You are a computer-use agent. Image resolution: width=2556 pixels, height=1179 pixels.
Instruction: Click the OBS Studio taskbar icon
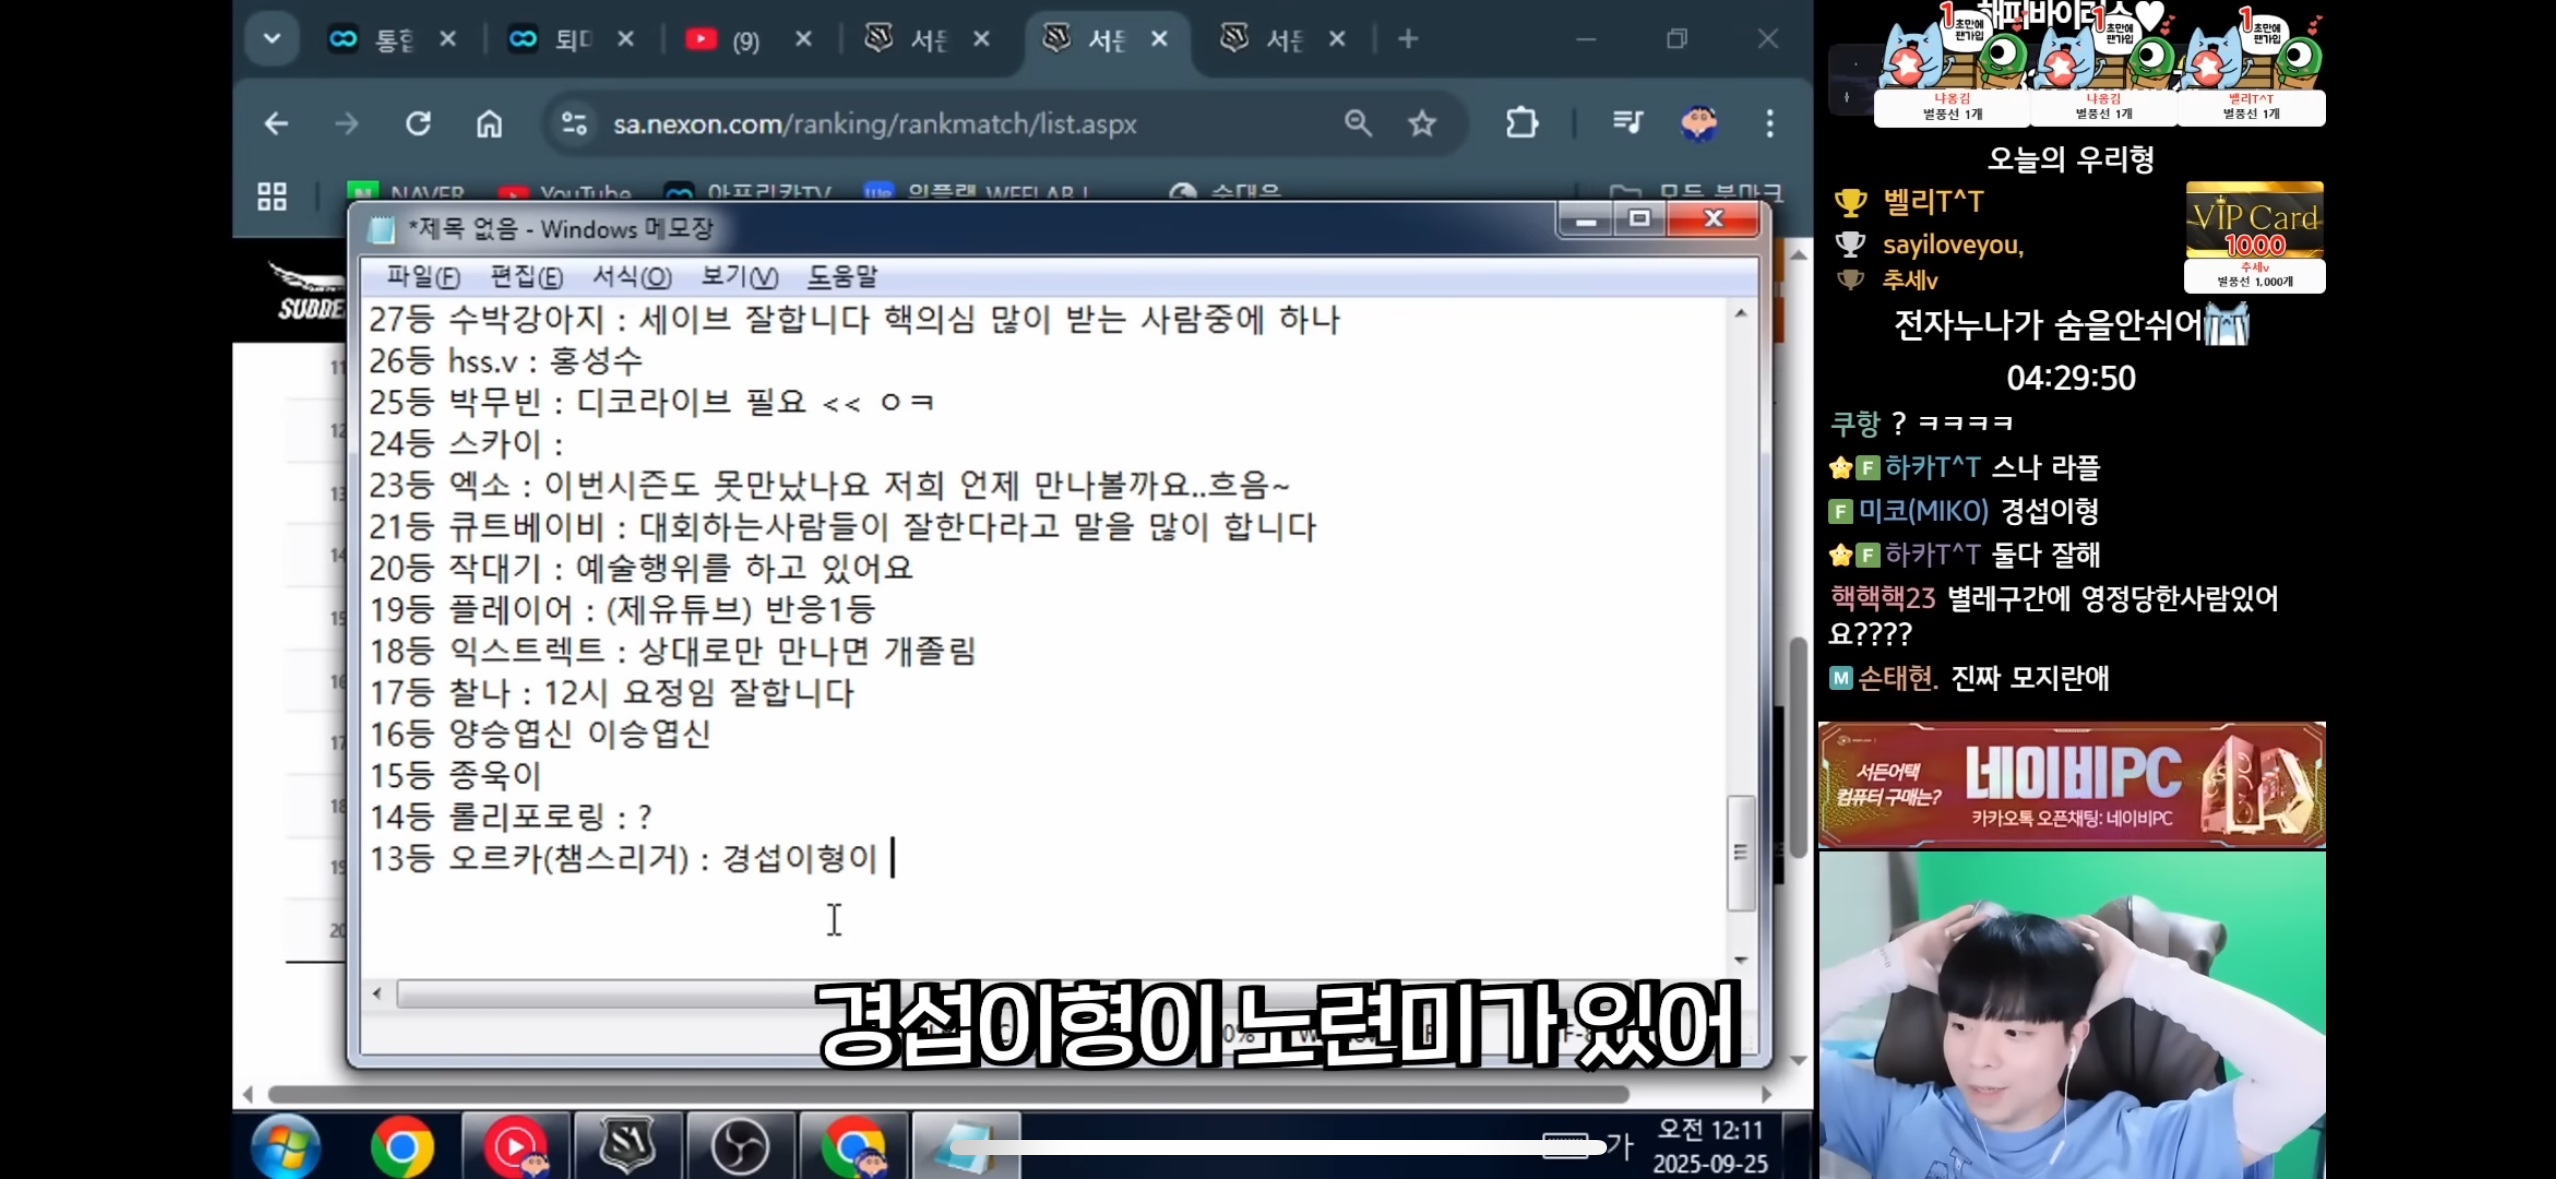[740, 1146]
